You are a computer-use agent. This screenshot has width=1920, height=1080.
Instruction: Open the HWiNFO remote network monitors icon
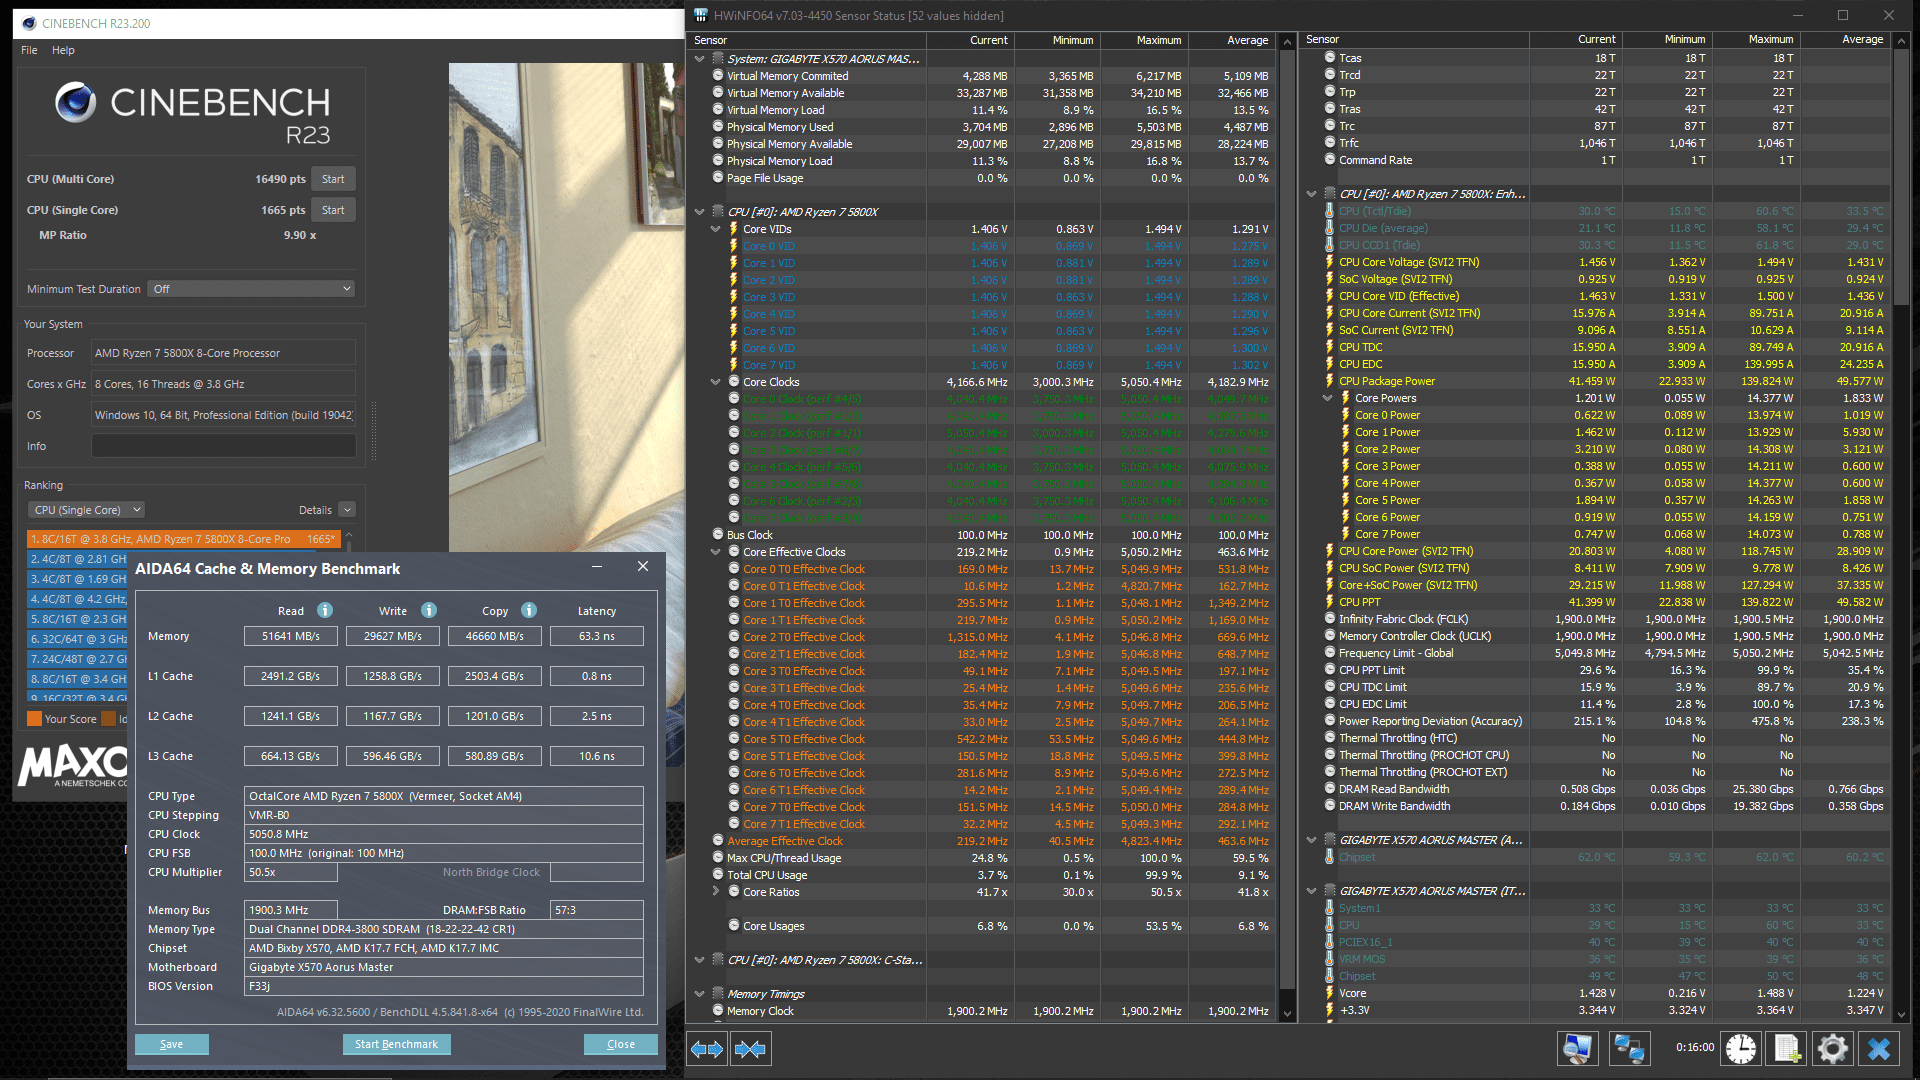[x=1629, y=1048]
